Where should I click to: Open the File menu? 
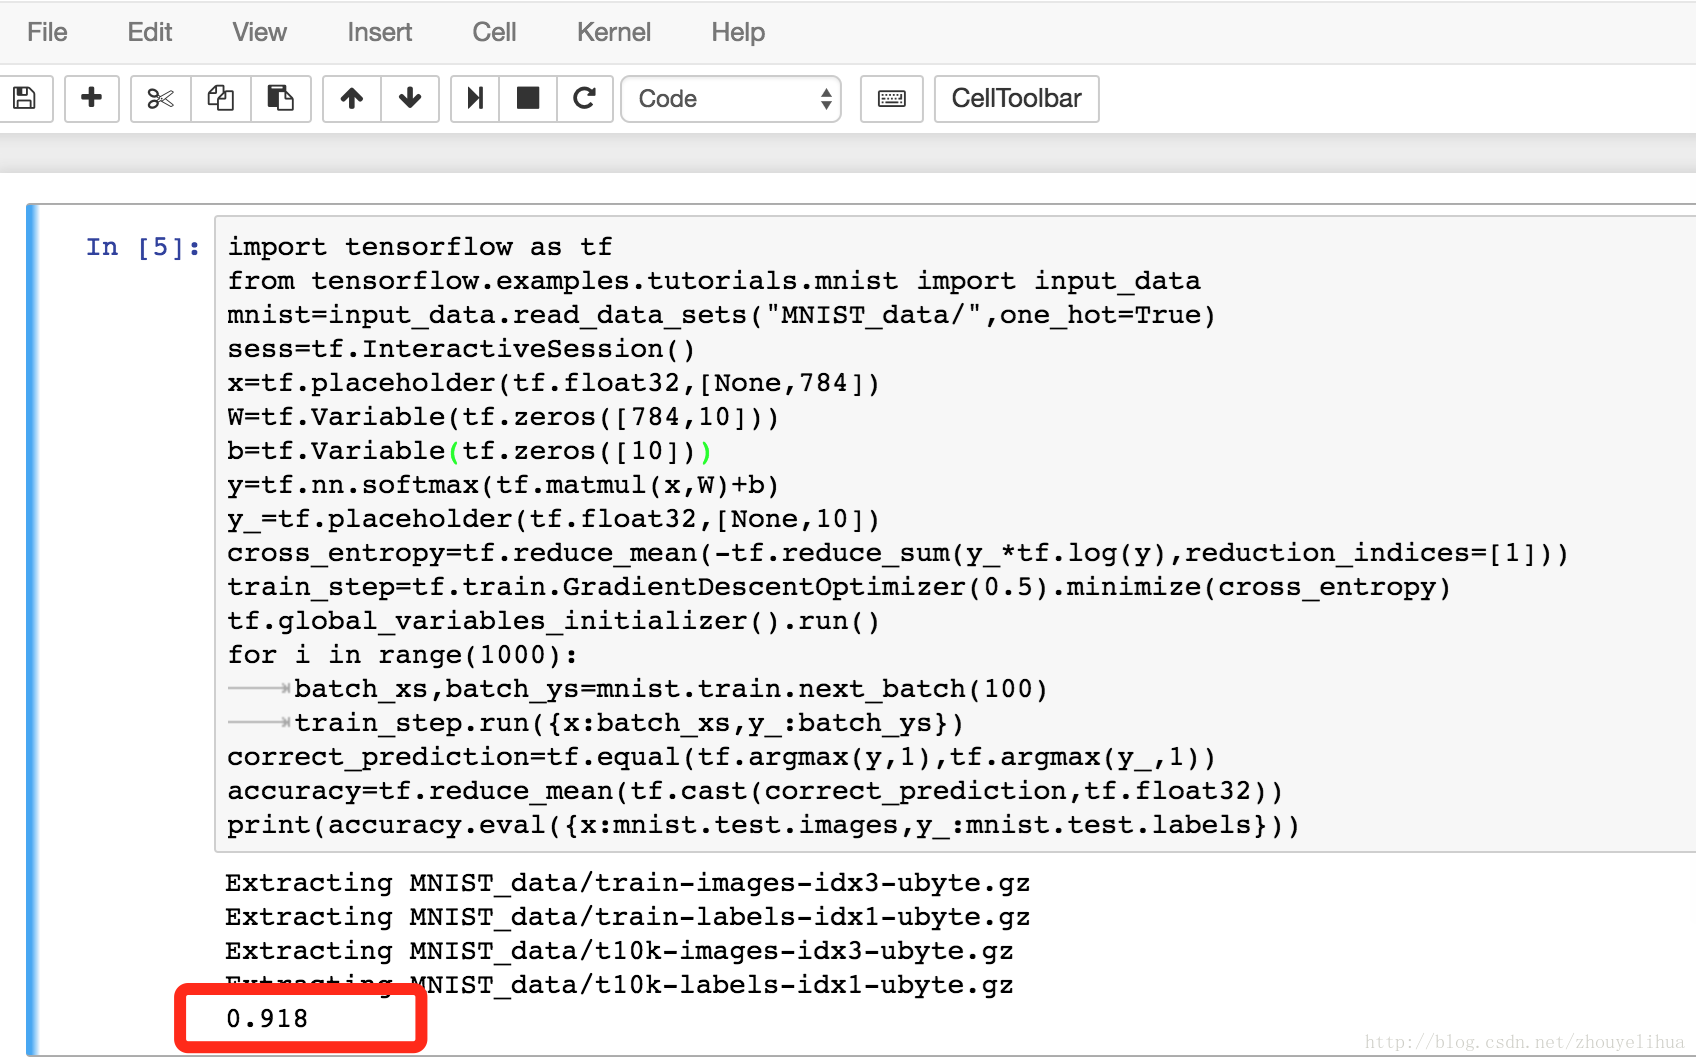pos(47,32)
